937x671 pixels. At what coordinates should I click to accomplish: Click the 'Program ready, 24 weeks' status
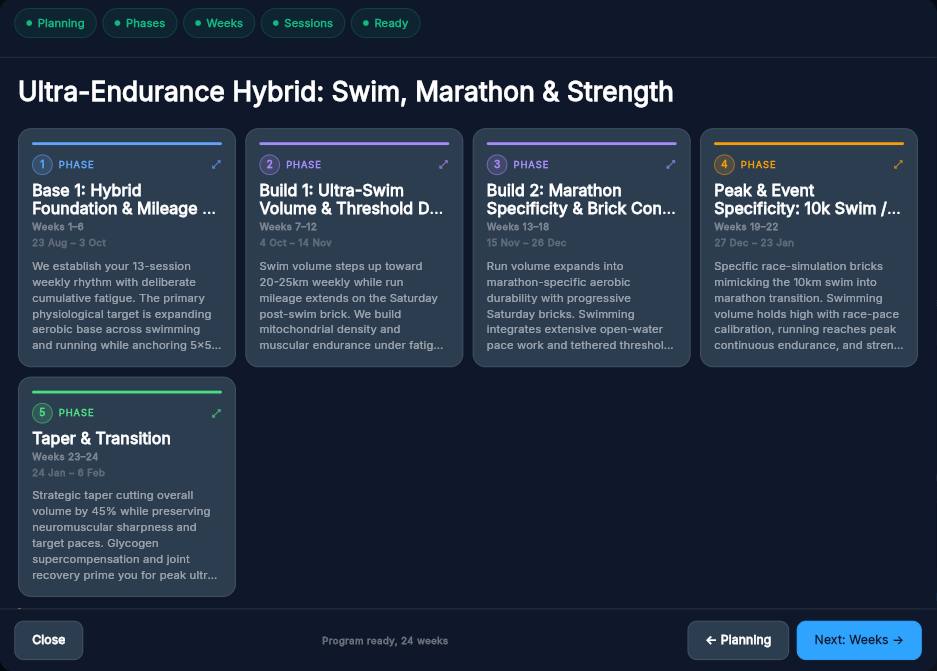385,641
